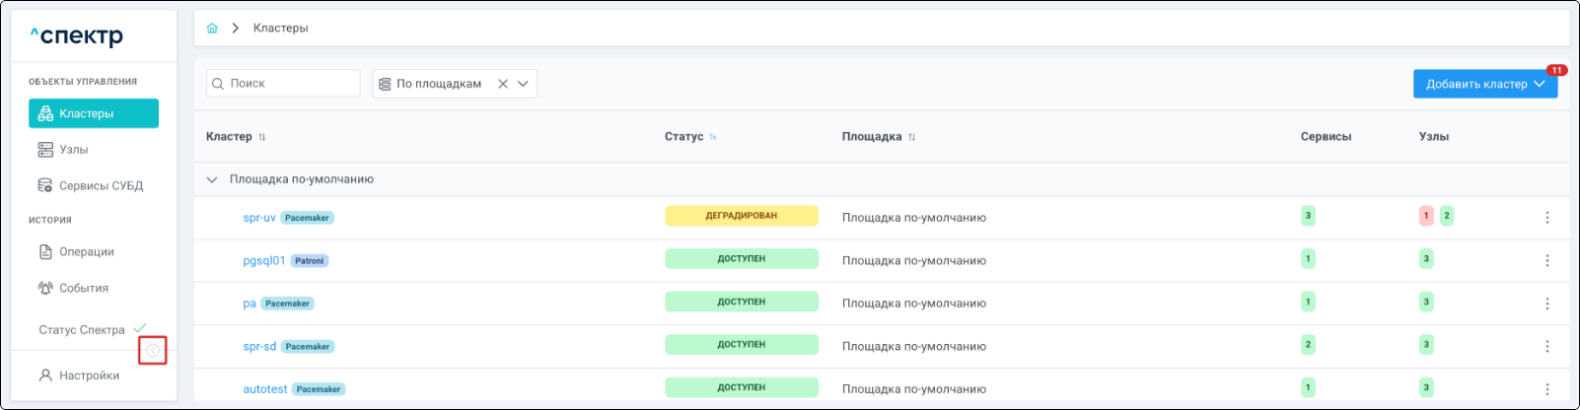Open the По площадкам grouping dropdown
The height and width of the screenshot is (410, 1580).
523,84
